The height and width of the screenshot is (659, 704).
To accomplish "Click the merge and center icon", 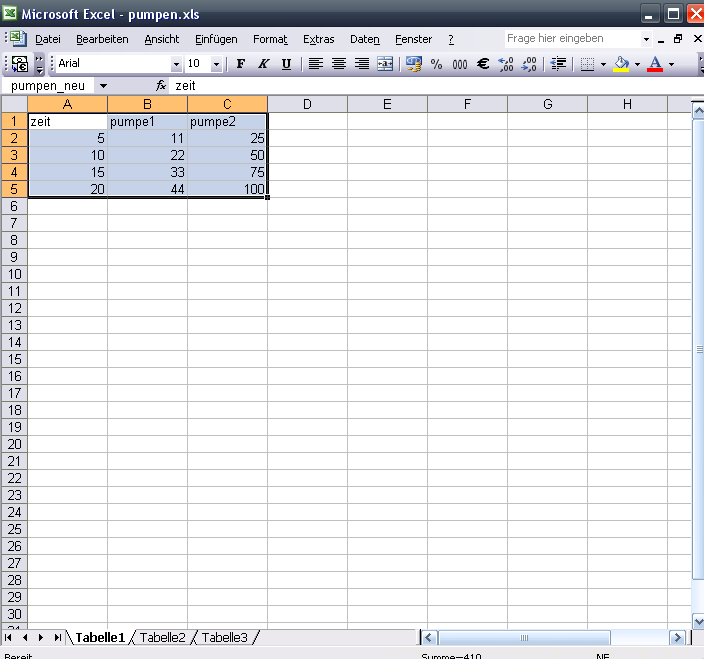I will click(385, 64).
